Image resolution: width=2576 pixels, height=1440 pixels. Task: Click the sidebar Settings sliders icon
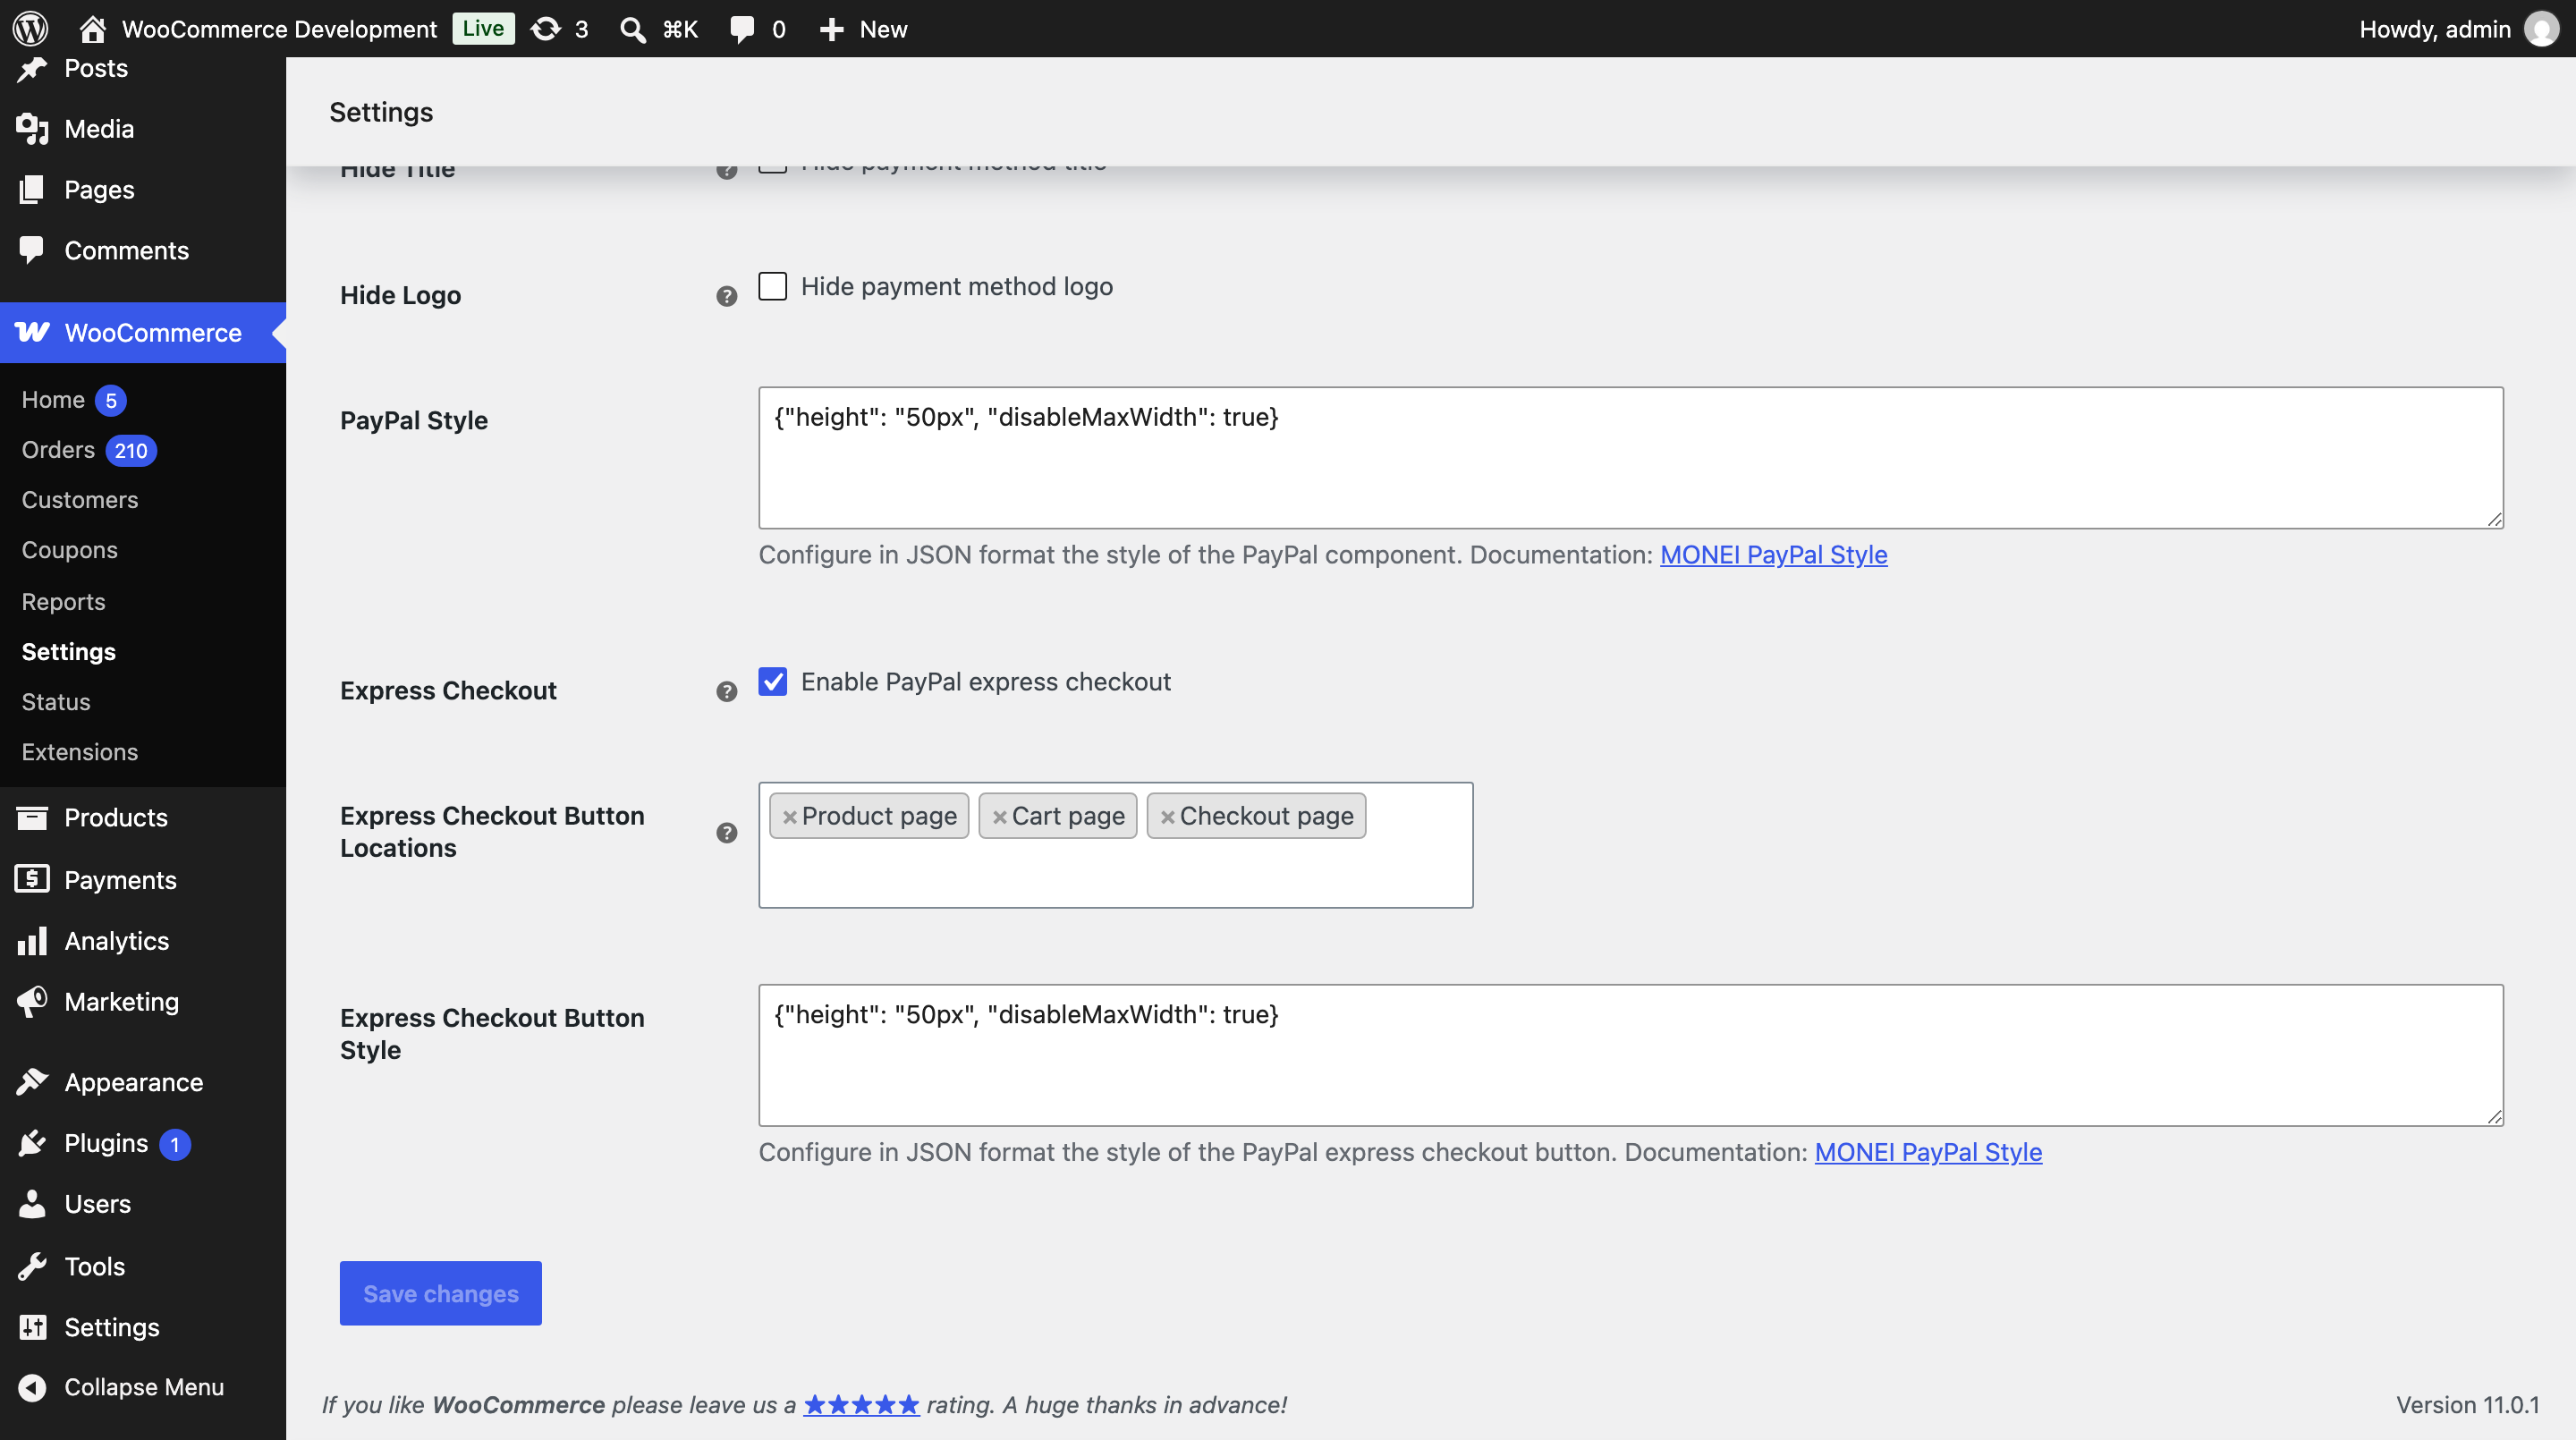coord(32,1326)
